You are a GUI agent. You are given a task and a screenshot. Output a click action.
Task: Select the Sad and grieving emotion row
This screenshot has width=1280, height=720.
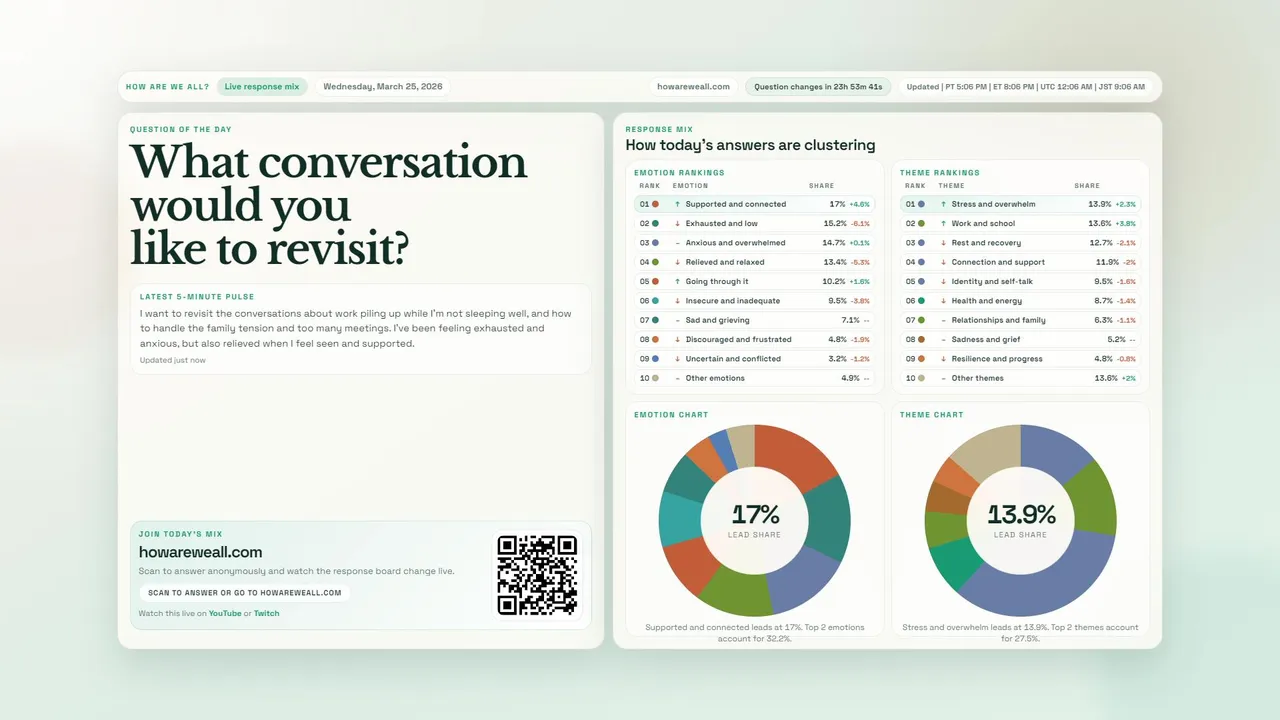754,320
